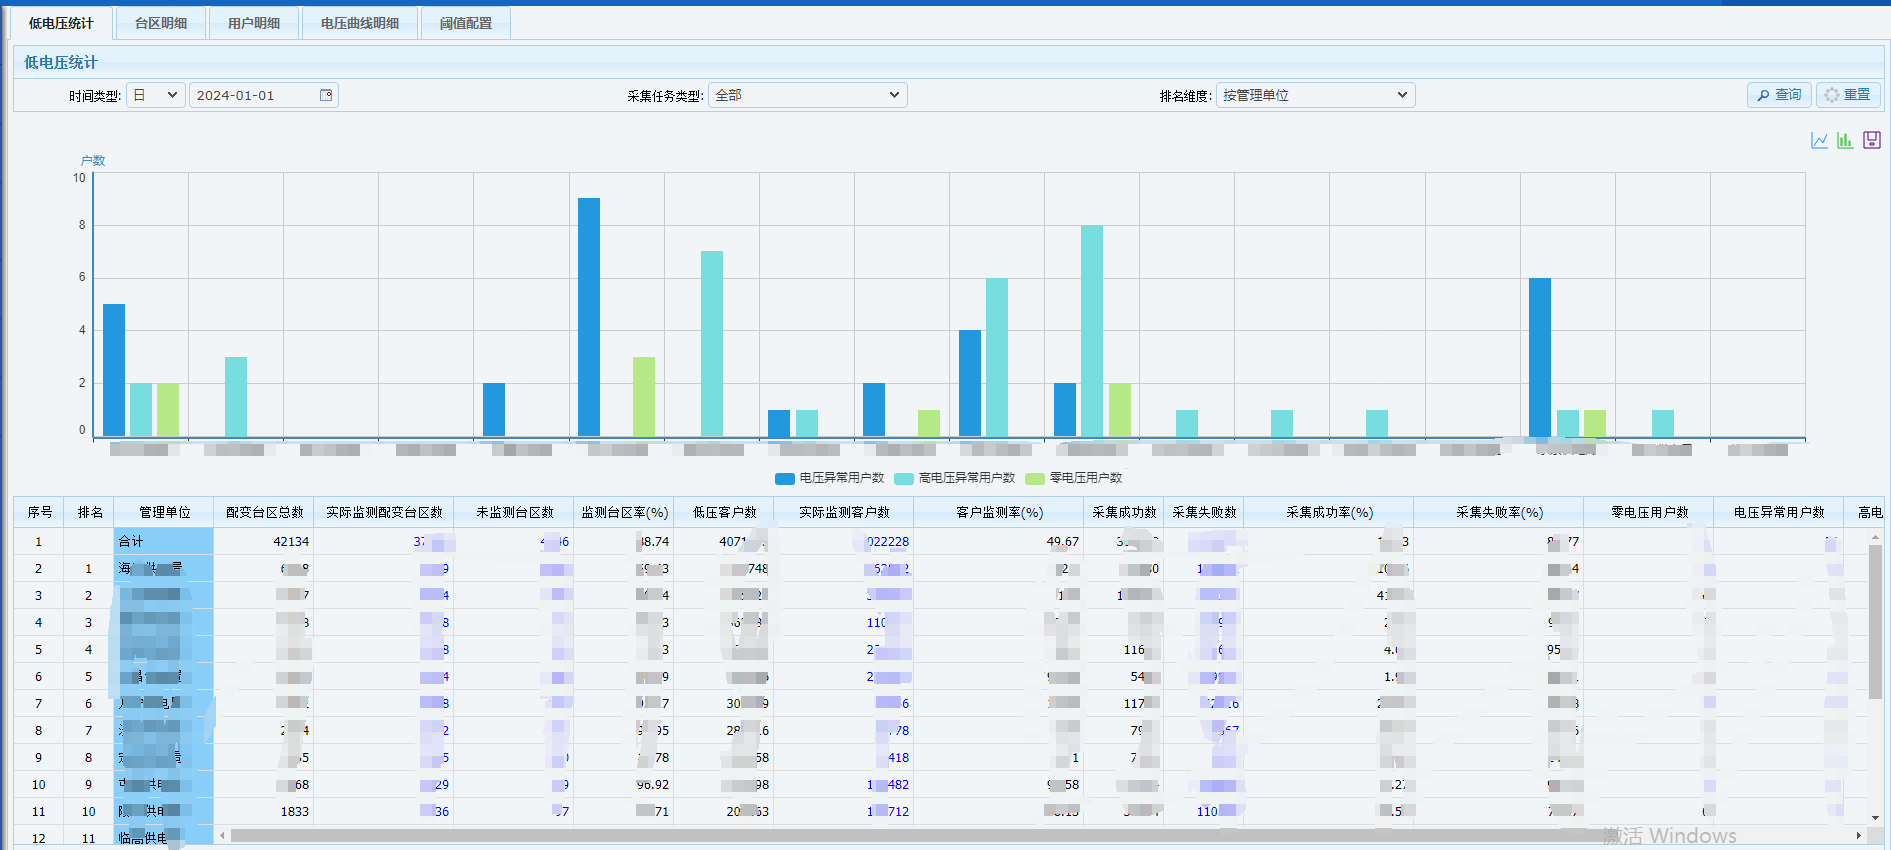Switch to the 用户明细 tab
Screen dimensions: 1891x850
[x=254, y=23]
